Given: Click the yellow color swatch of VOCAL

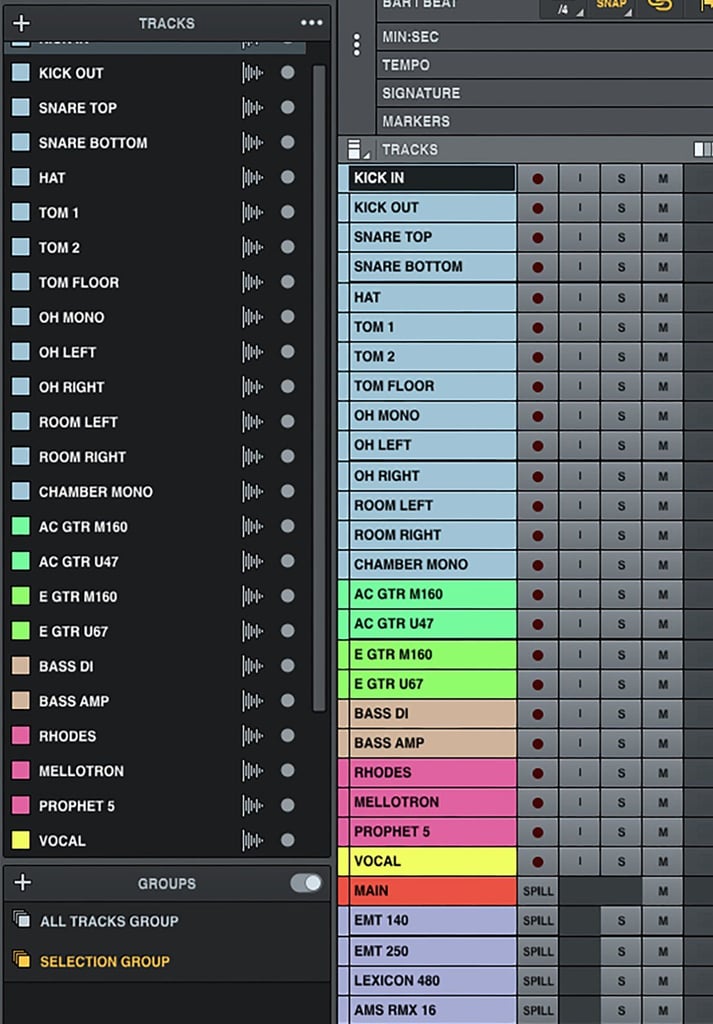Looking at the screenshot, I should 21,840.
